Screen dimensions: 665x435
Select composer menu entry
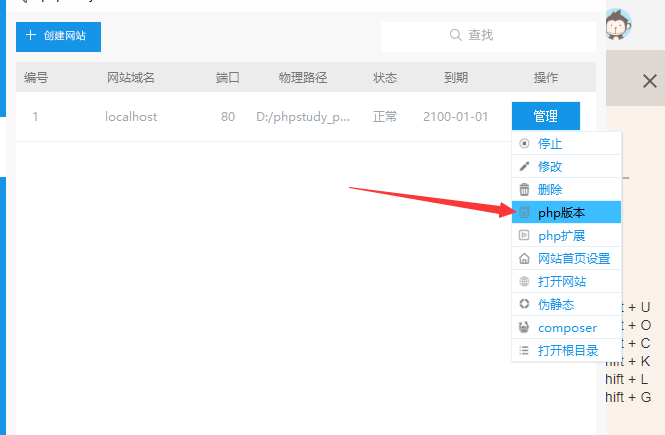pyautogui.click(x=567, y=327)
